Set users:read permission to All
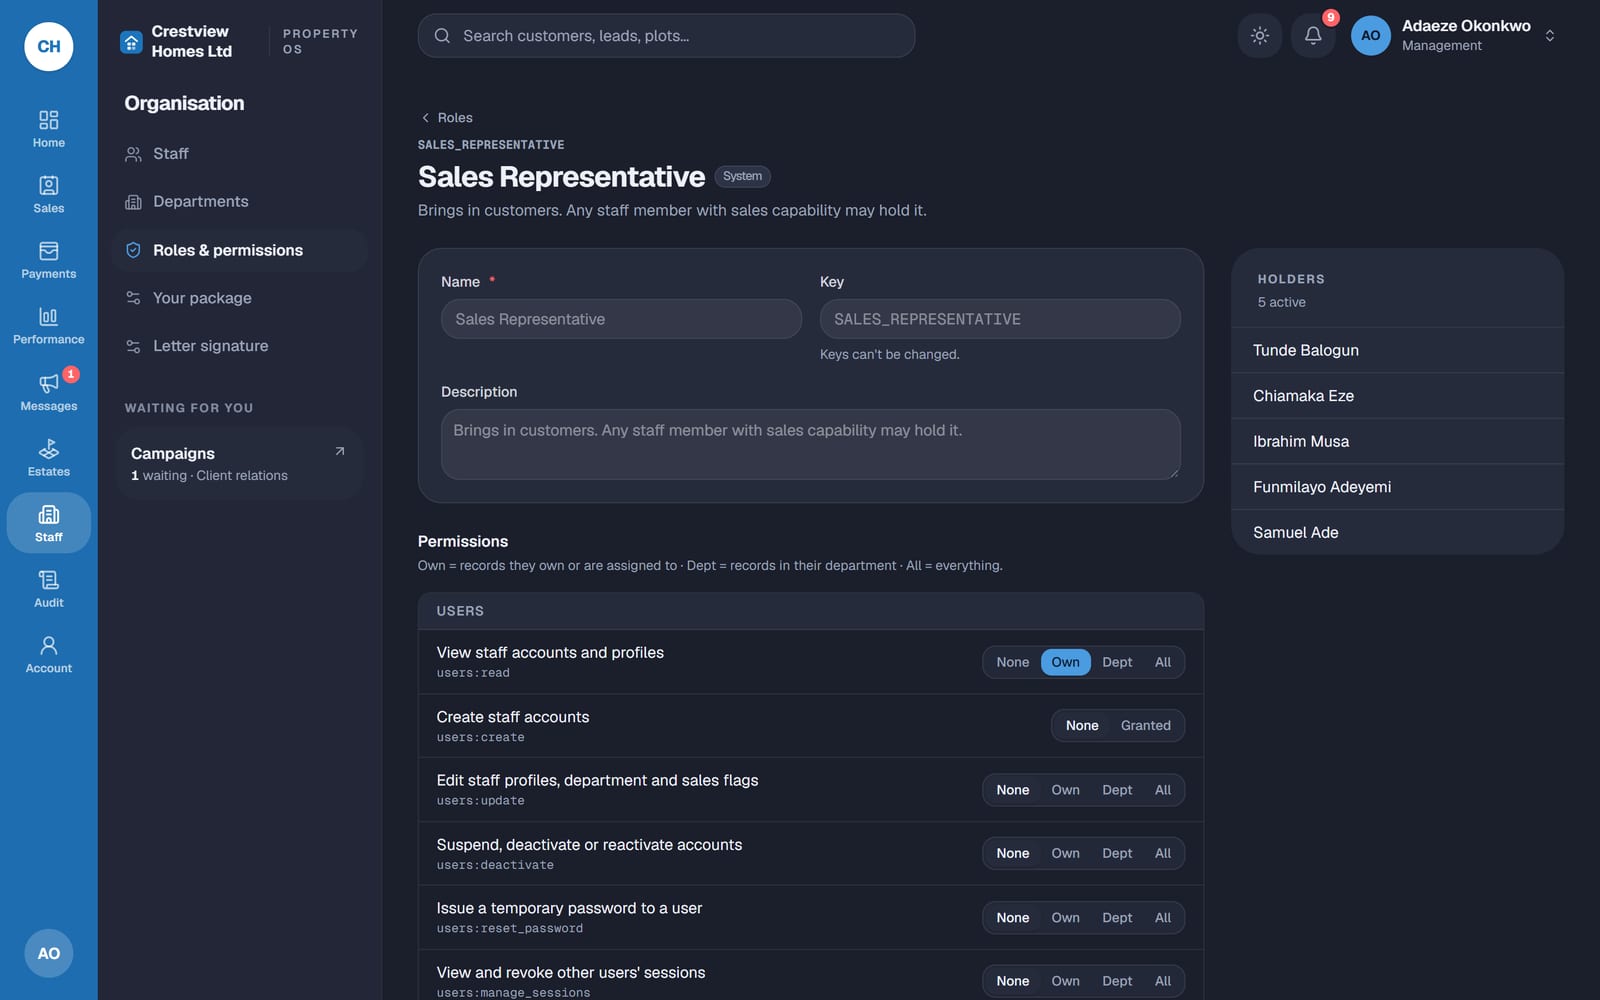Viewport: 1600px width, 1000px height. coord(1163,662)
